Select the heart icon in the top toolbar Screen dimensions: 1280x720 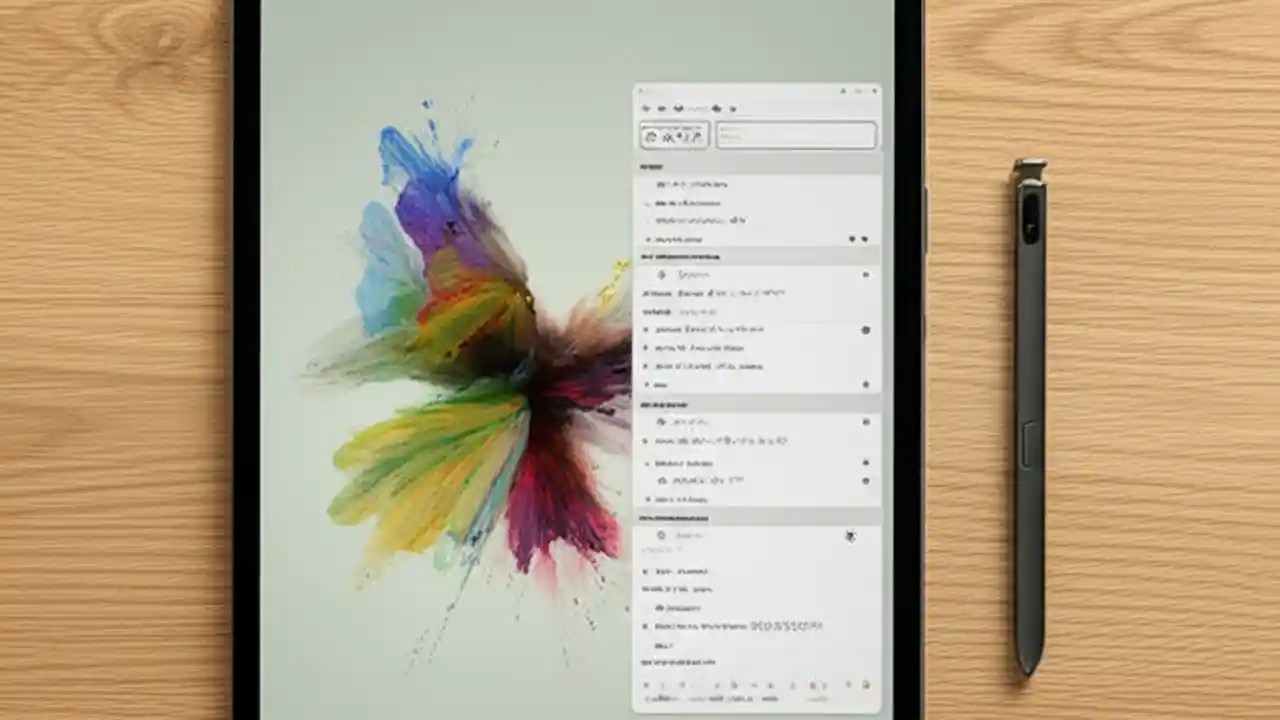pyautogui.click(x=678, y=108)
